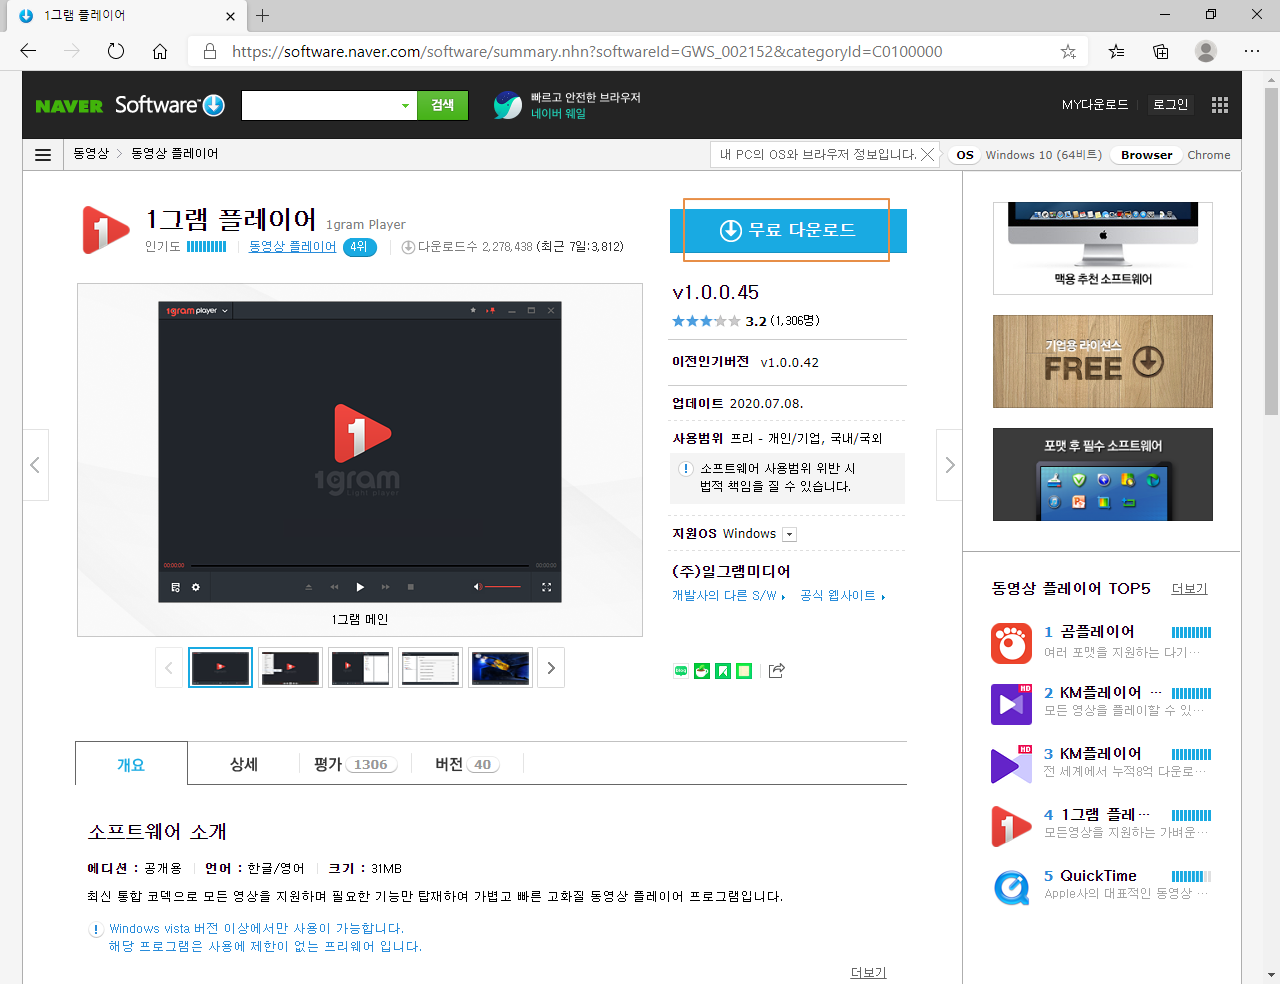Viewport: 1280px width, 984px height.
Task: Click the Naver Whale browser icon
Action: (x=508, y=105)
